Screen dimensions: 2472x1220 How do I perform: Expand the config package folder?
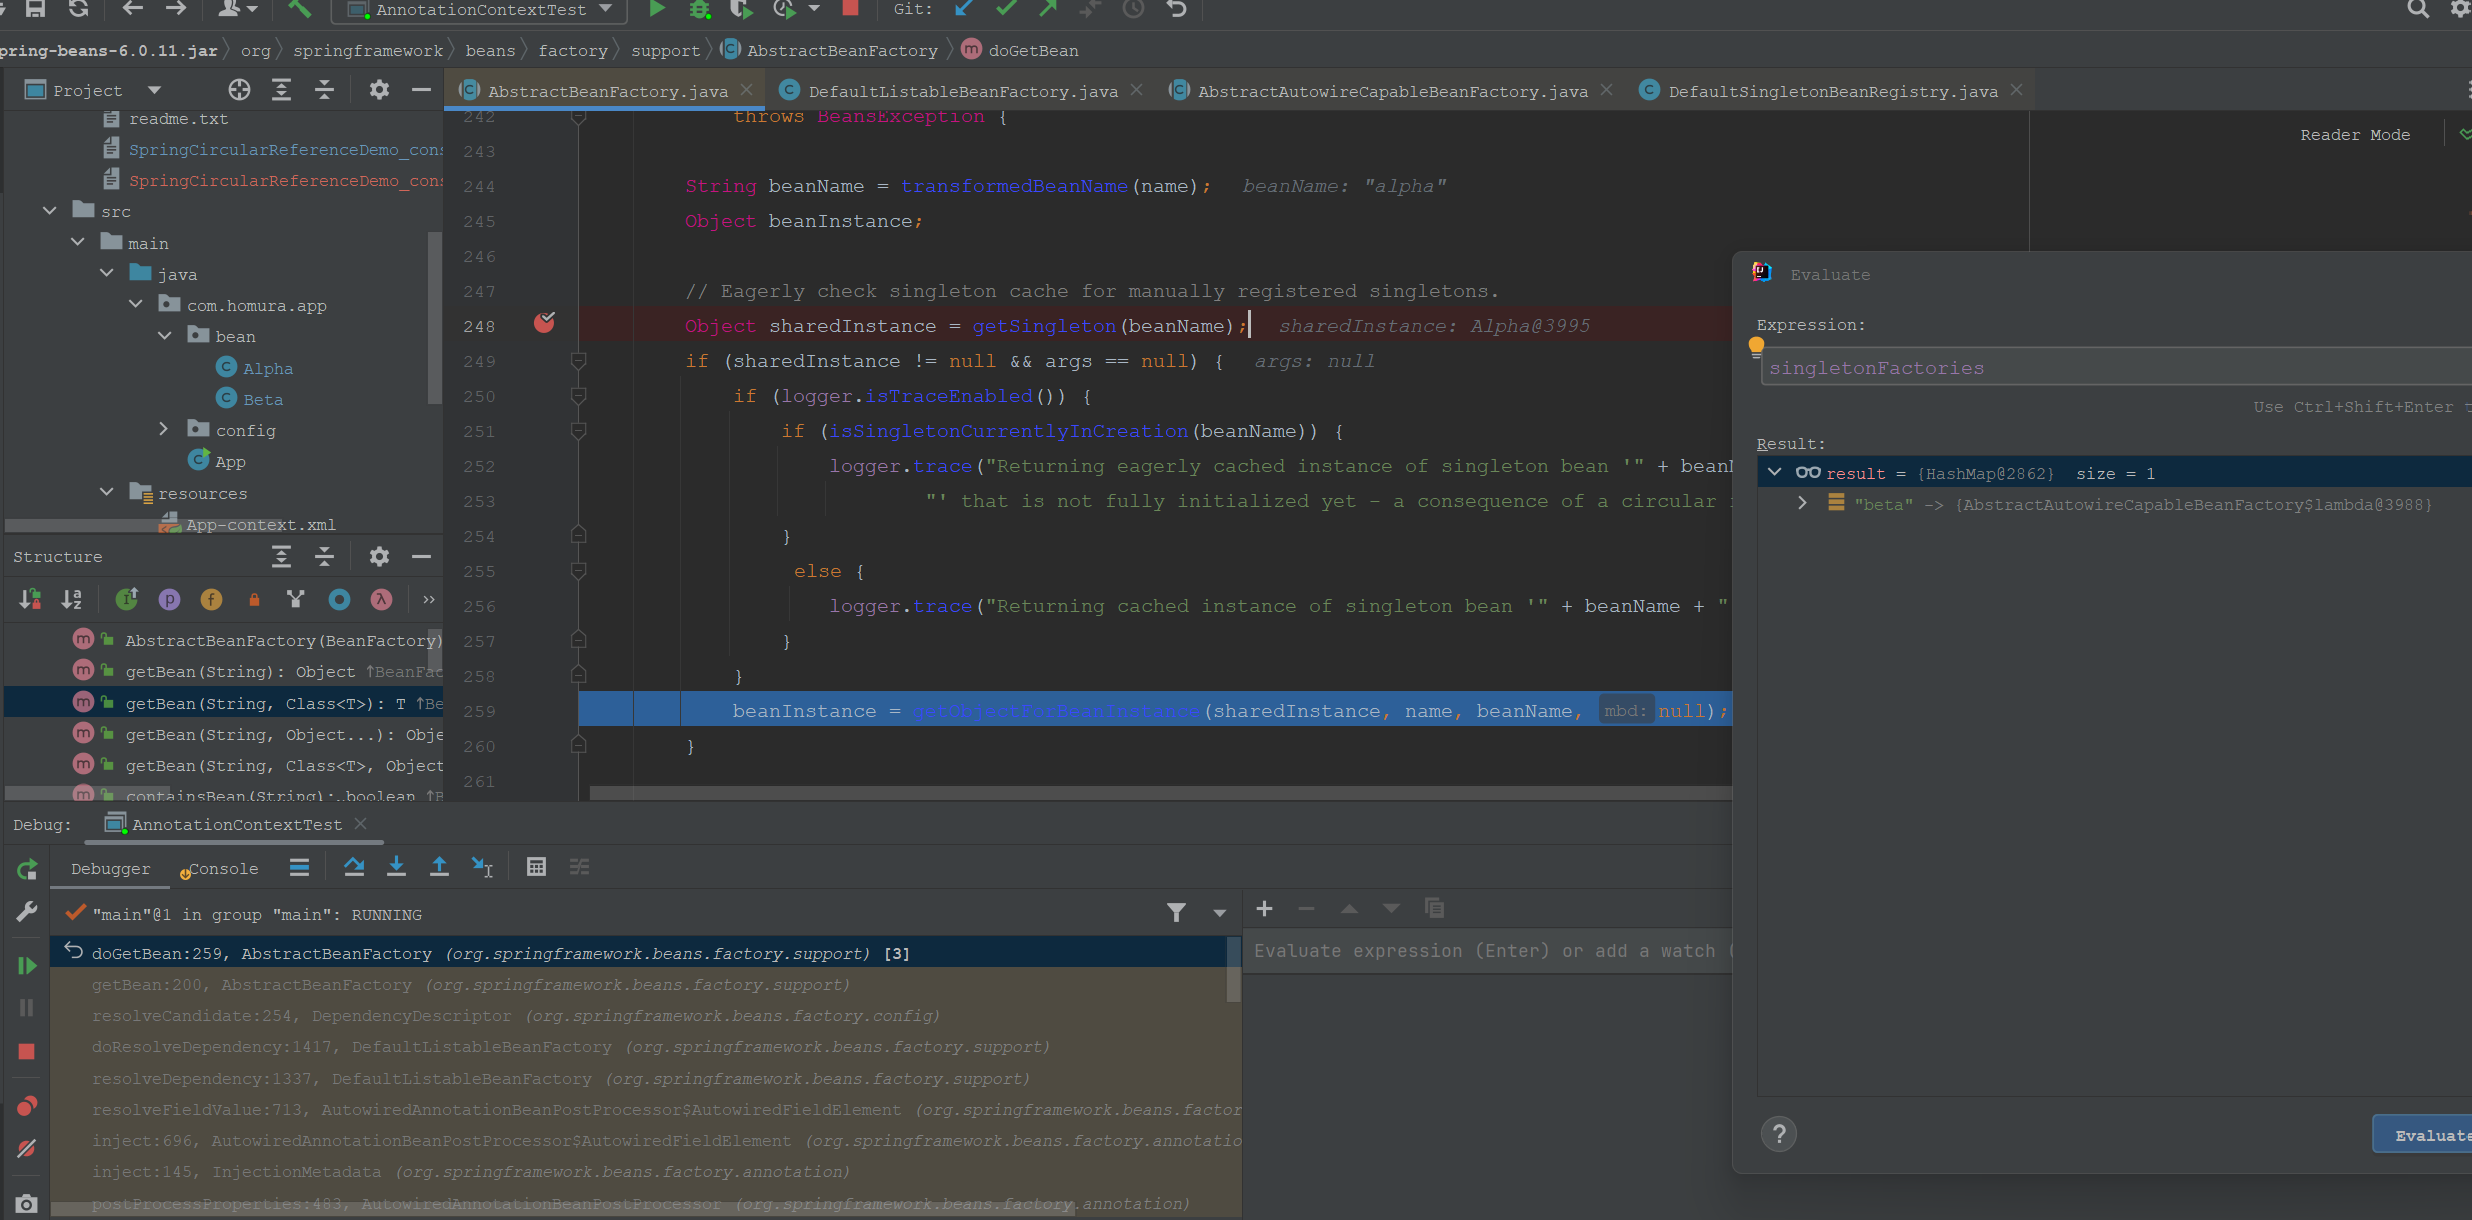(164, 430)
